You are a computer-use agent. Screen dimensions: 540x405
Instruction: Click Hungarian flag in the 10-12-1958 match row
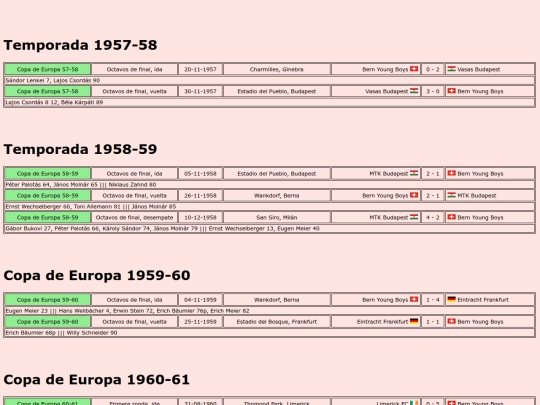click(x=414, y=217)
